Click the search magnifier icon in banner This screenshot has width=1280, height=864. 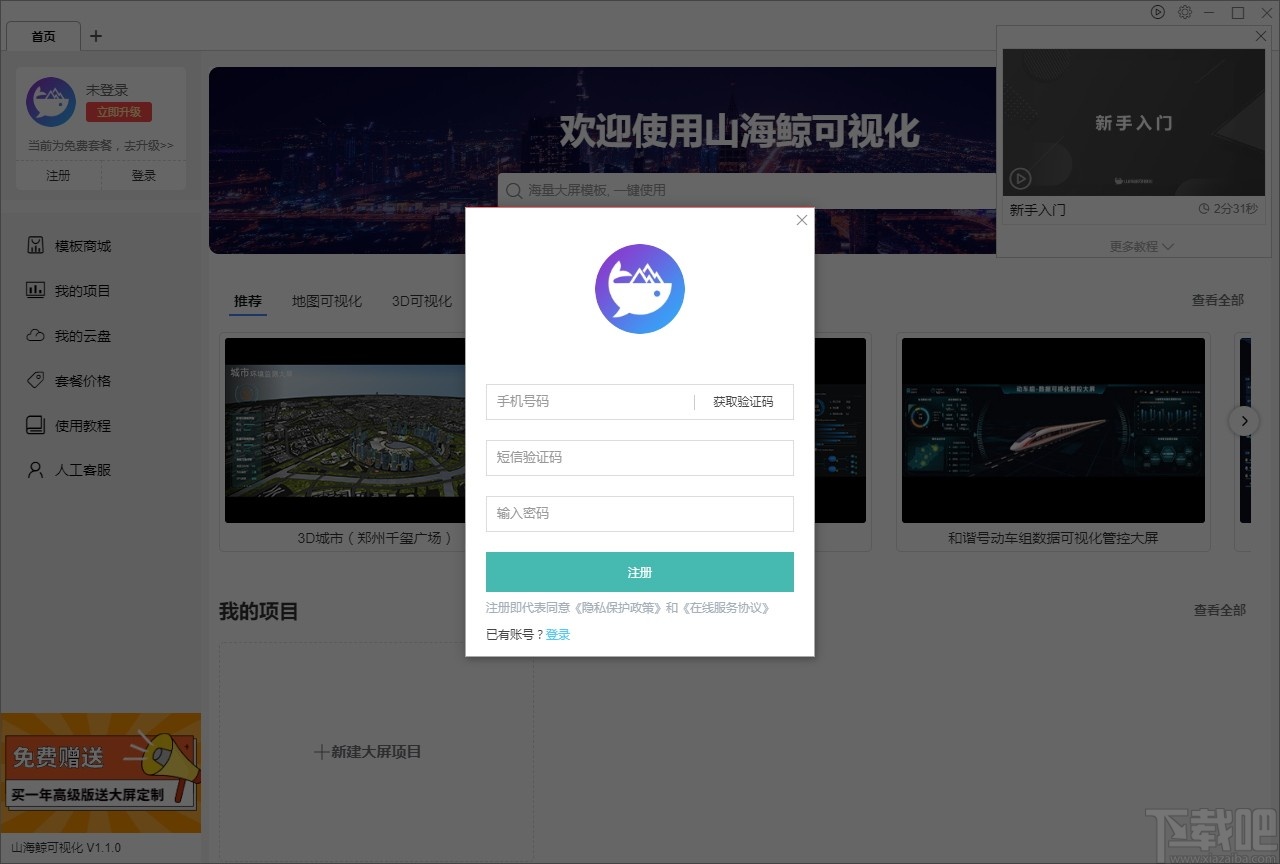click(514, 190)
